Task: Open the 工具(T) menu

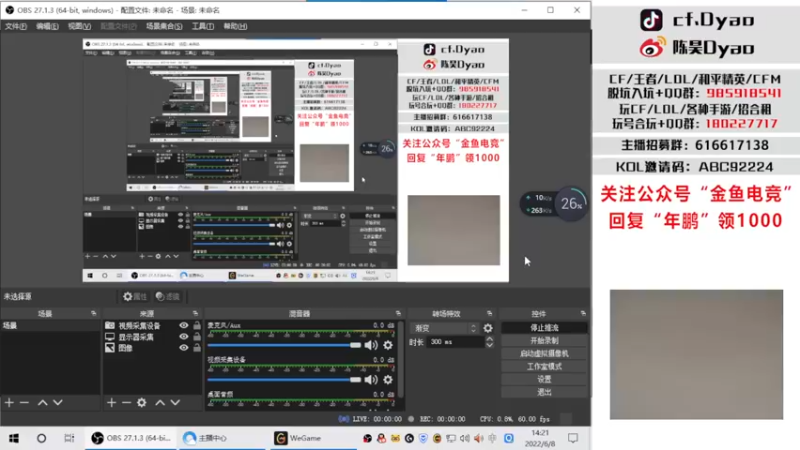Action: point(203,26)
